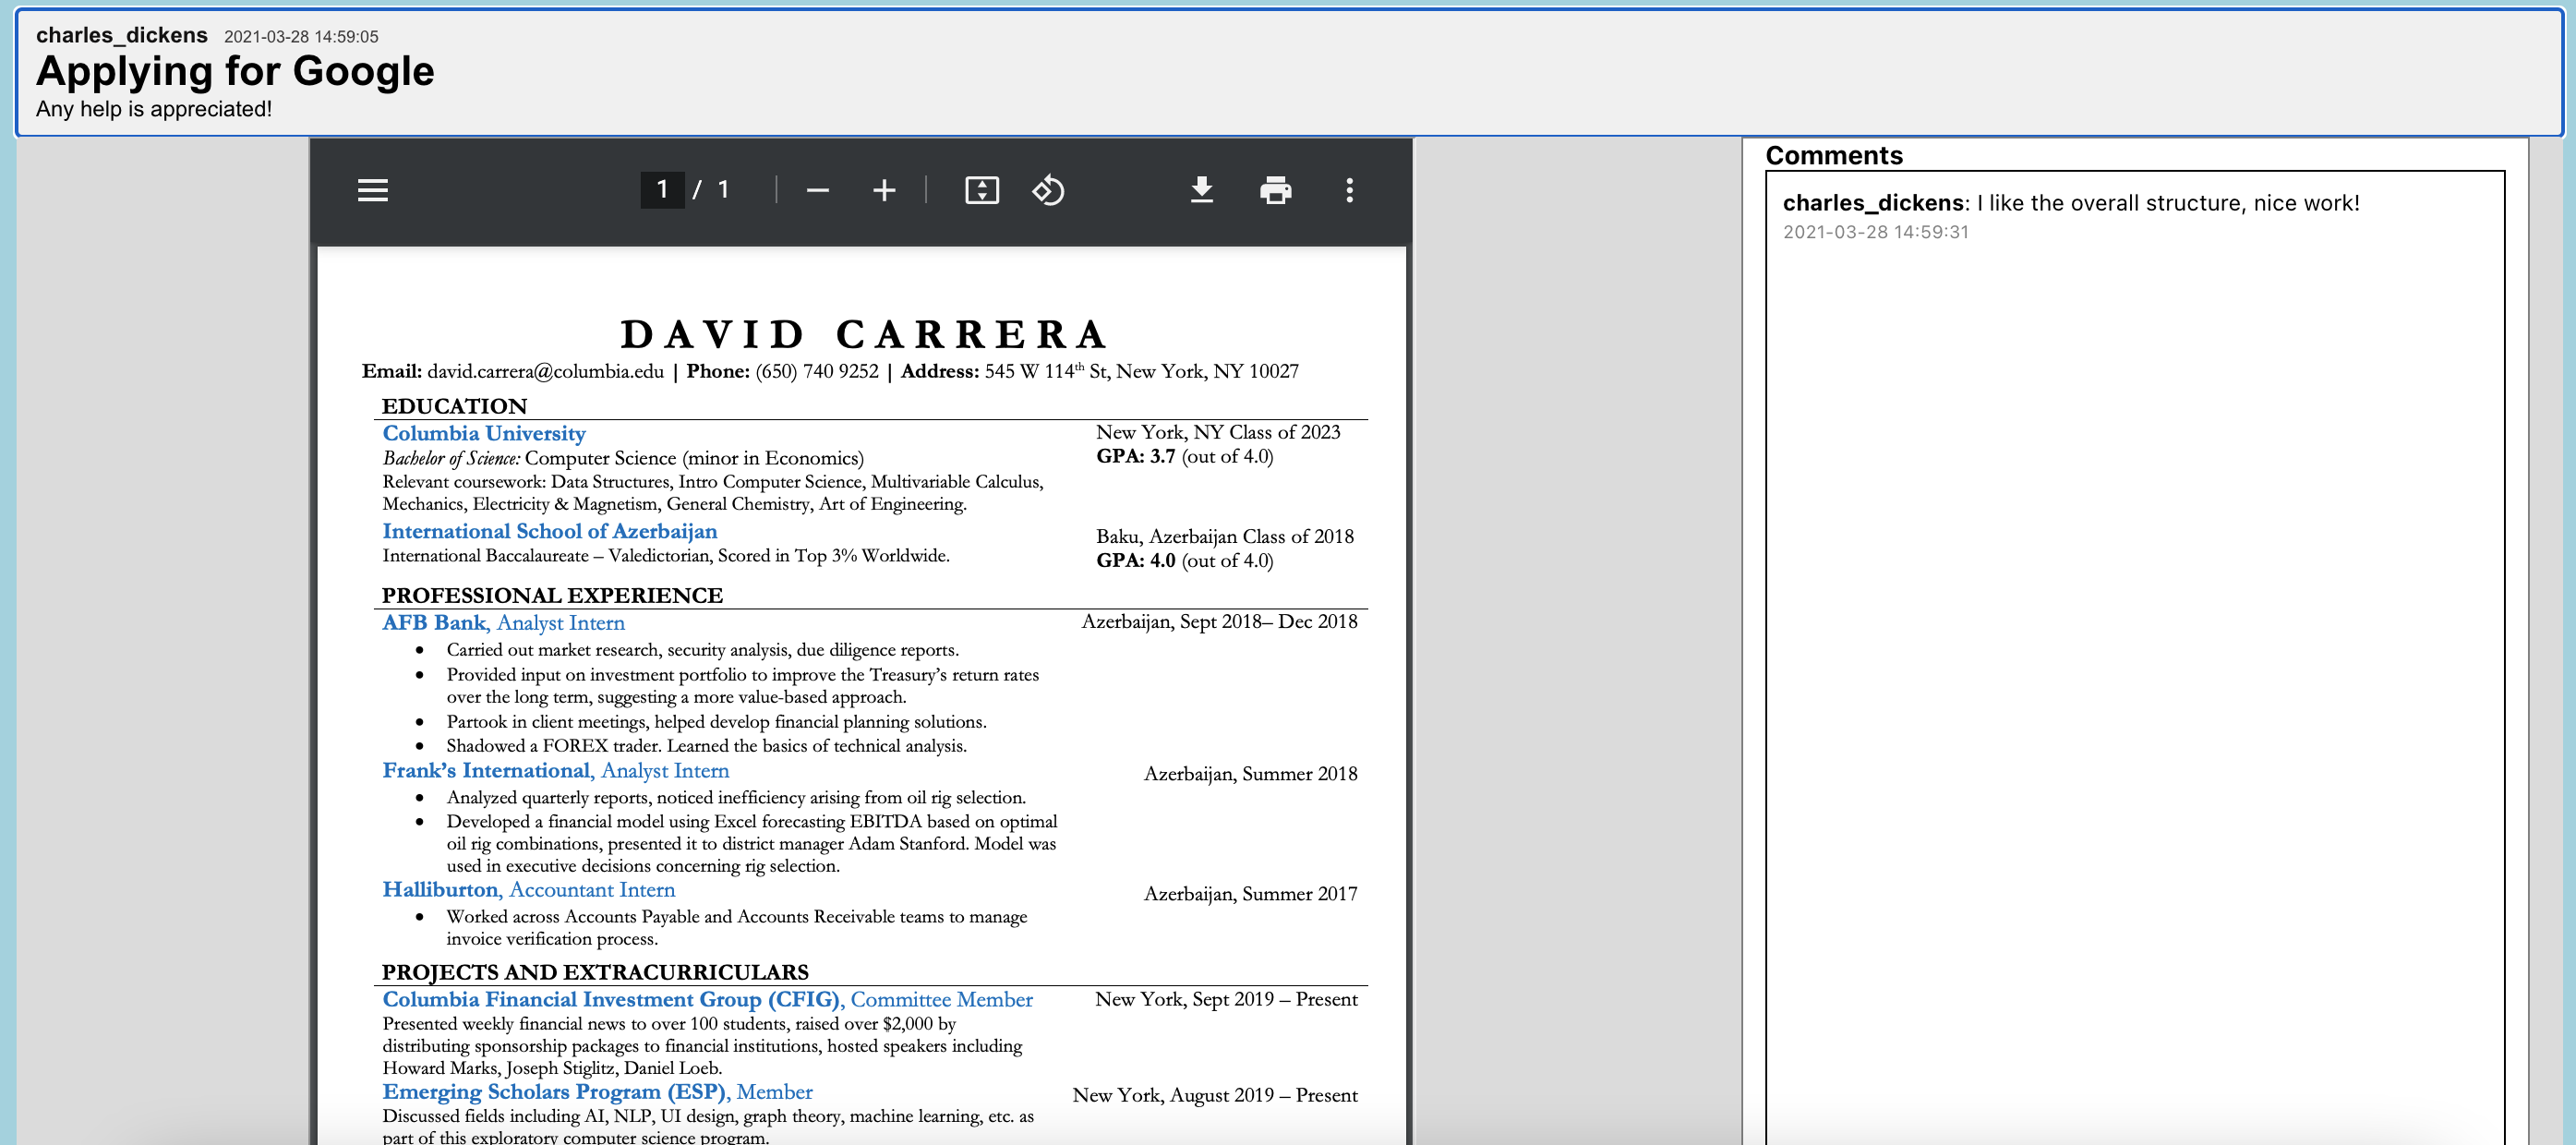The width and height of the screenshot is (2576, 1145).
Task: Click the page number input field
Action: pos(662,190)
